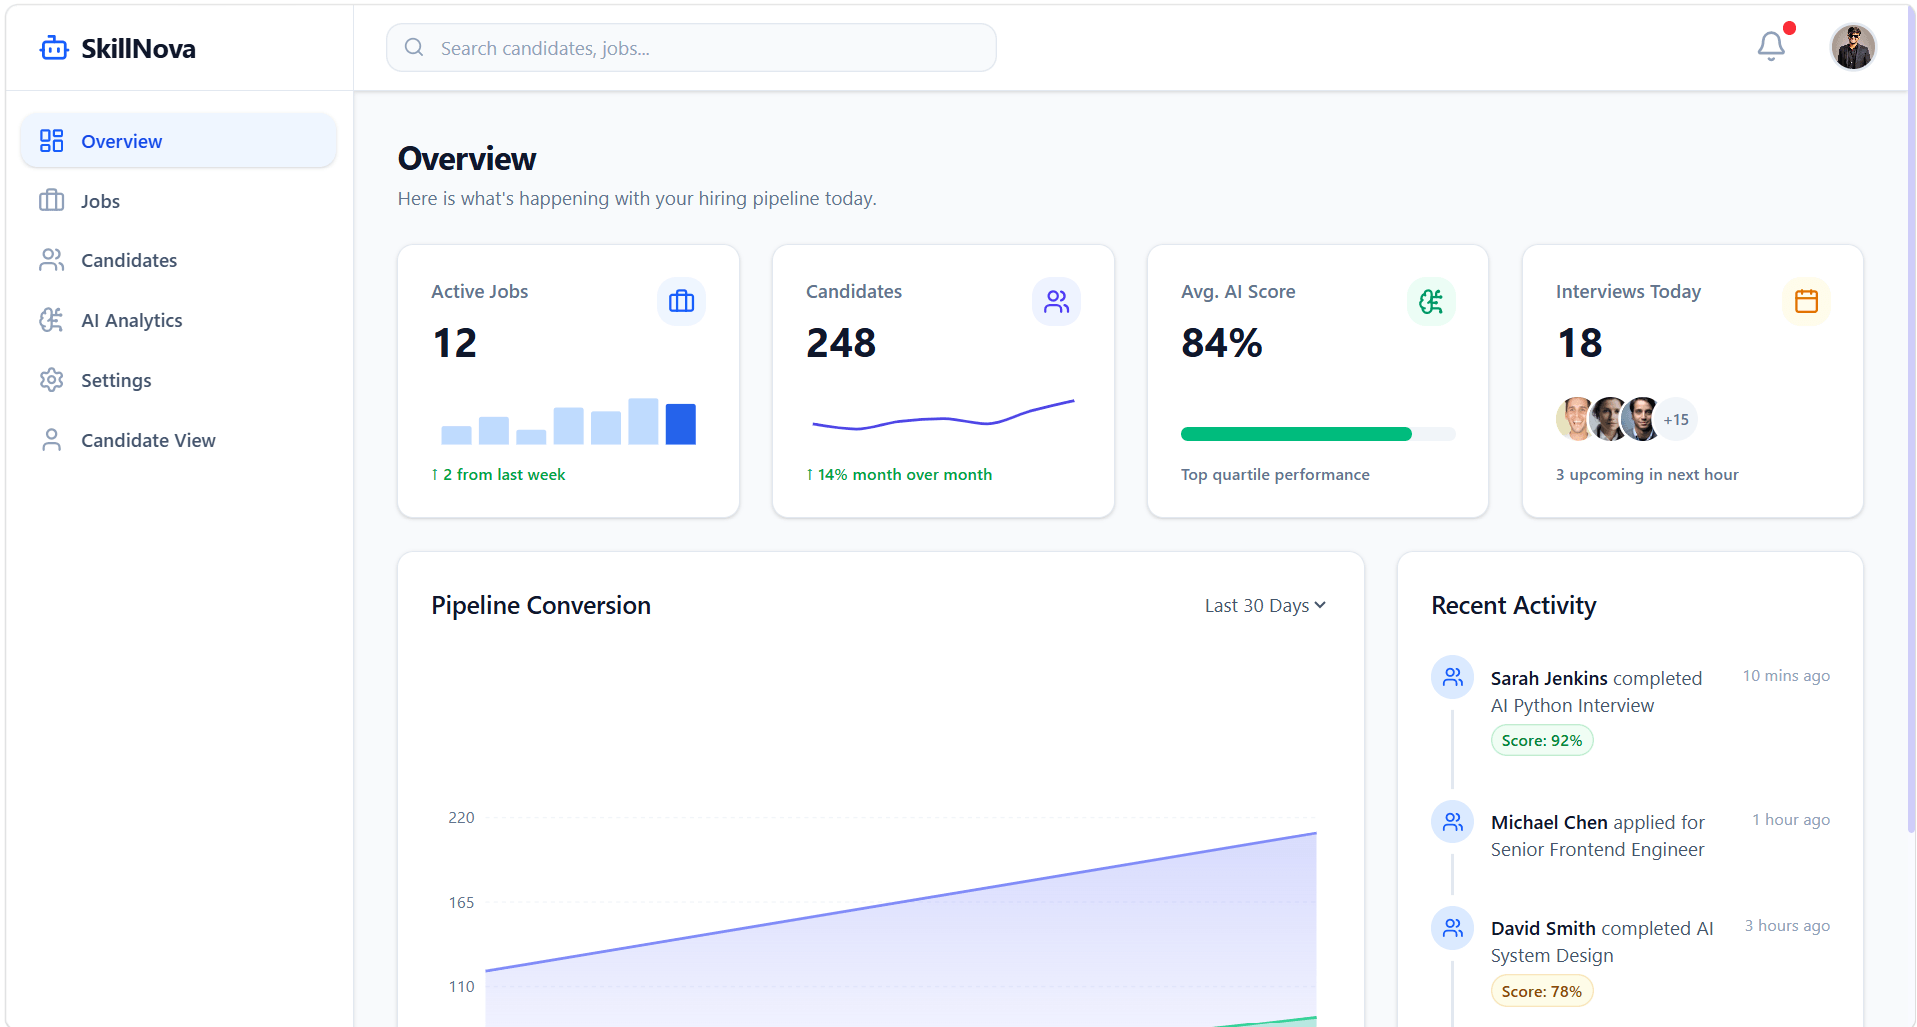Click the '1 hour ago' timestamp

point(1791,820)
